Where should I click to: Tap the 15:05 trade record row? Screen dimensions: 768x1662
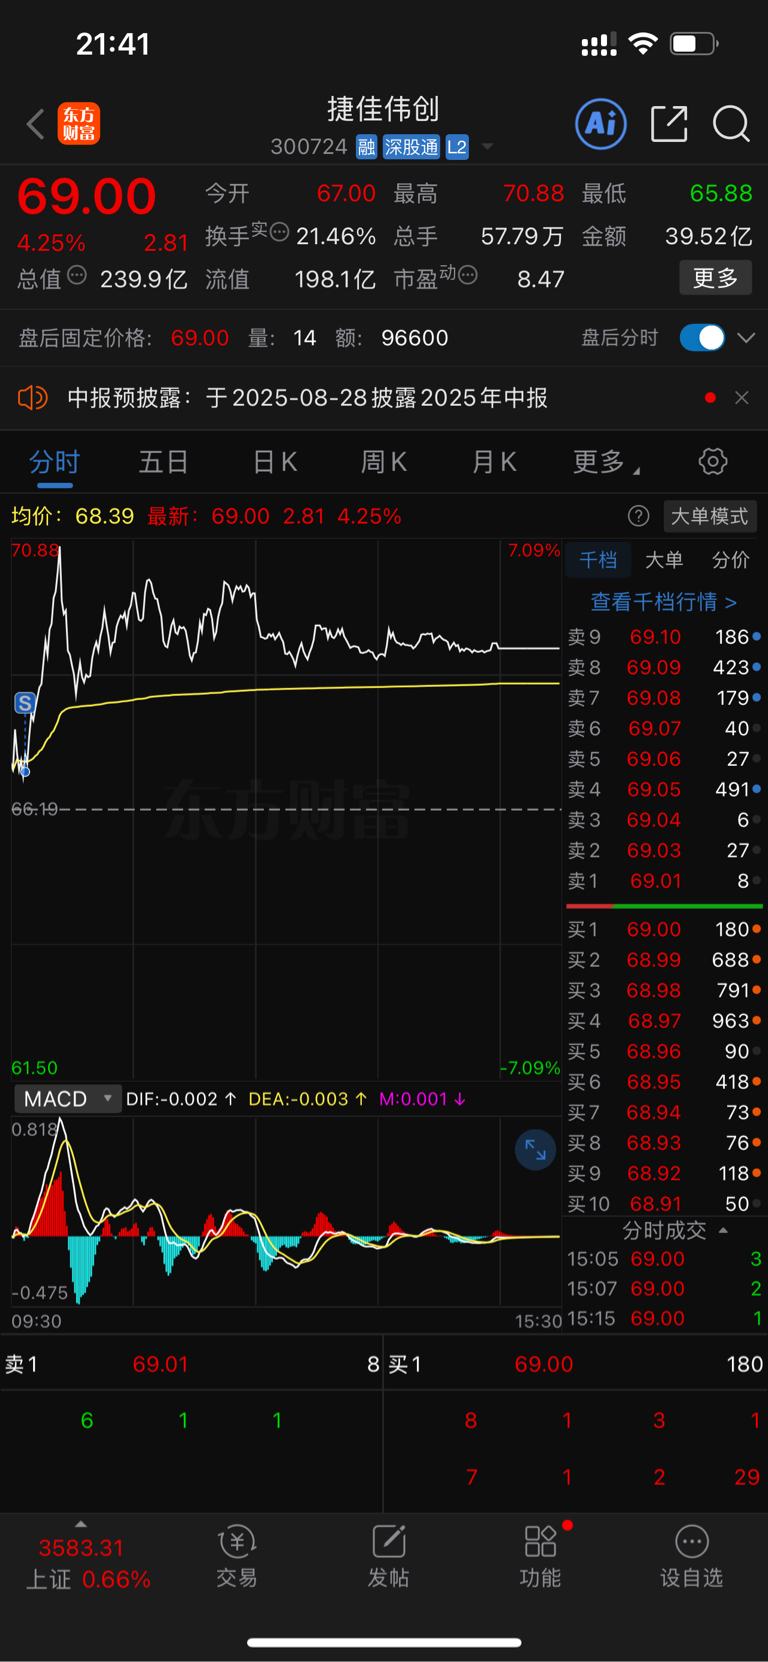tap(664, 1259)
